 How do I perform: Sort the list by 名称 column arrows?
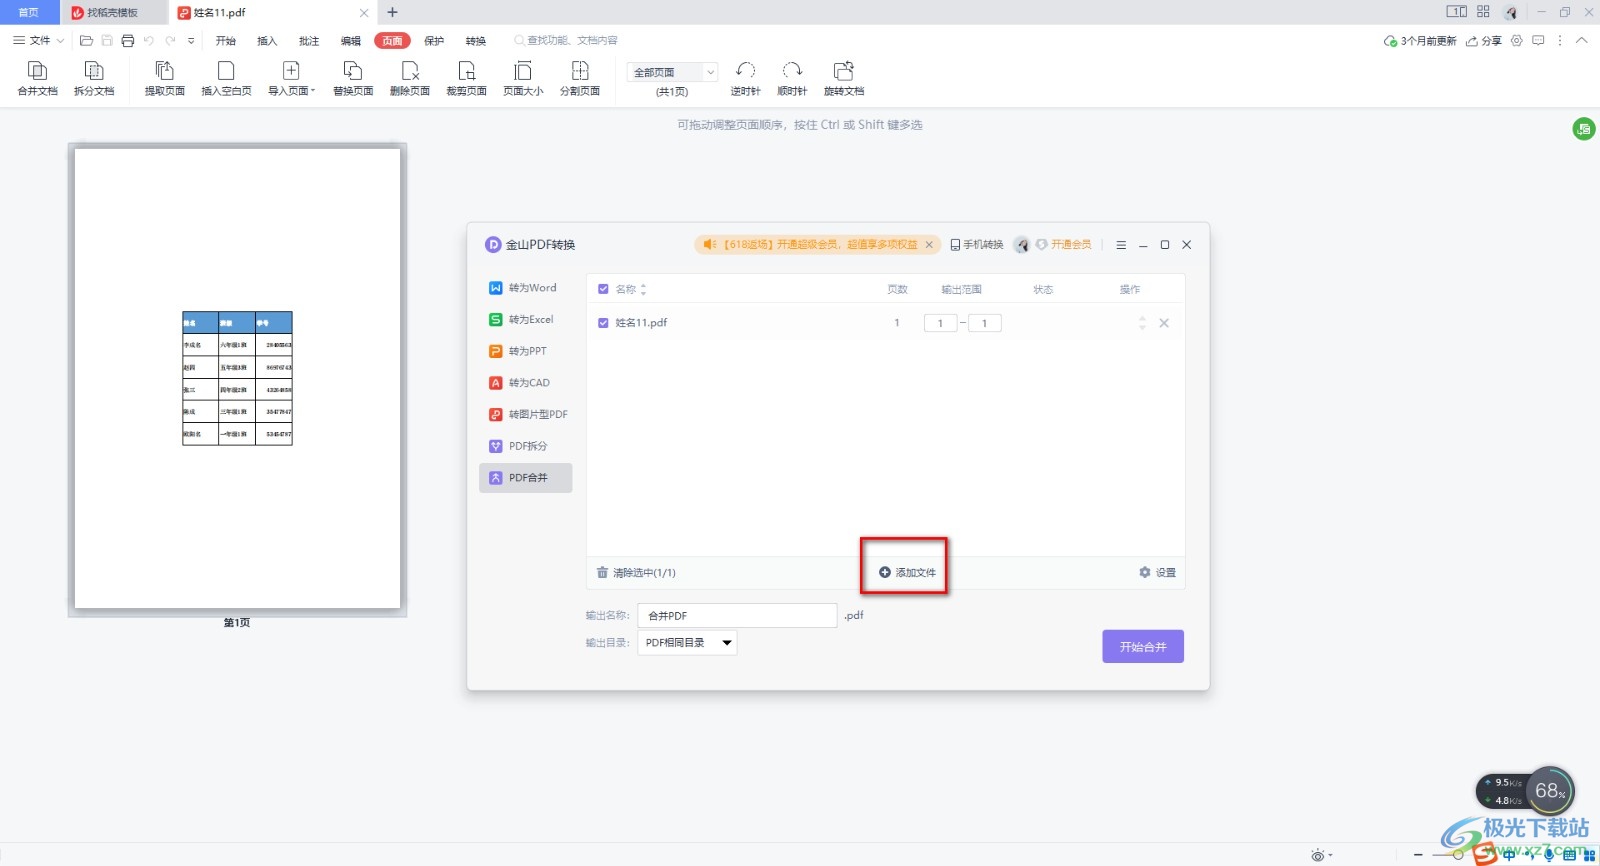tap(643, 289)
